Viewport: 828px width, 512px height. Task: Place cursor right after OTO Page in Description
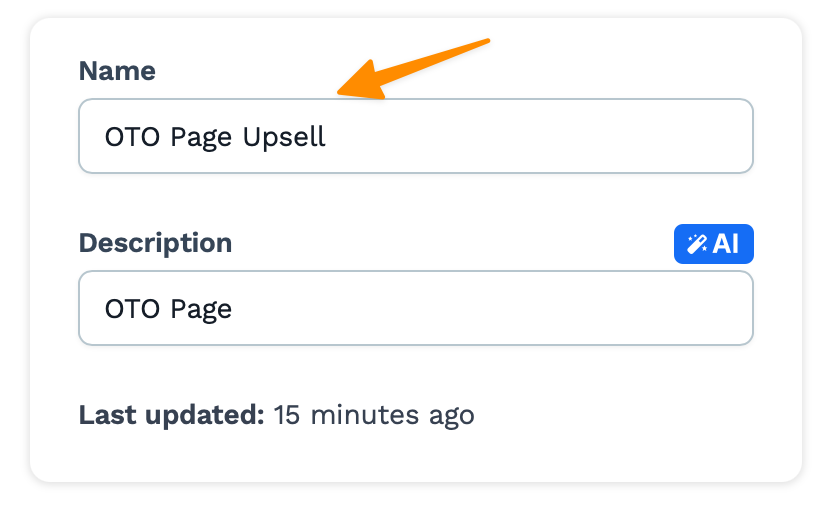pyautogui.click(x=234, y=308)
